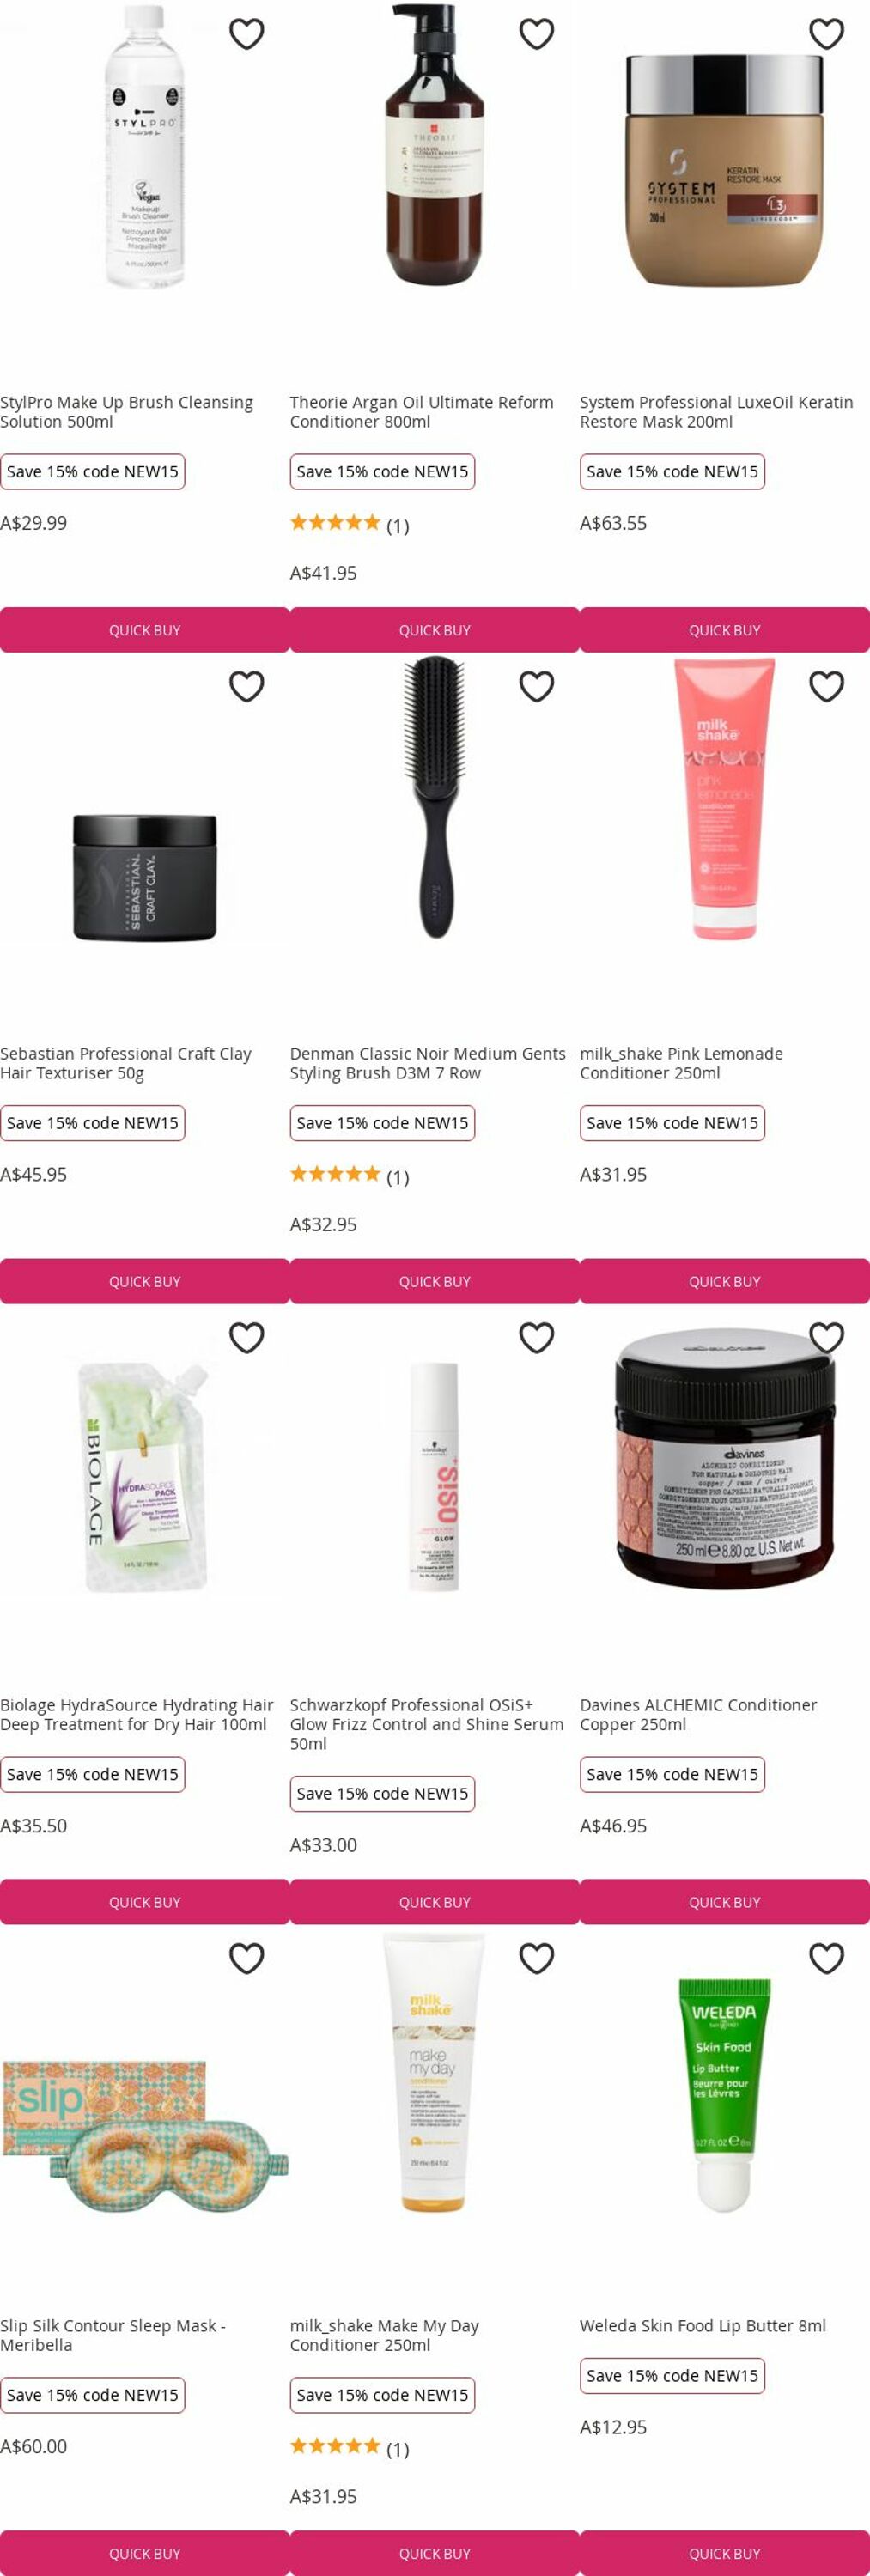Viewport: 870px width, 2576px height.
Task: Favorite the Theorie Argan Oil Conditioner
Action: (x=536, y=34)
